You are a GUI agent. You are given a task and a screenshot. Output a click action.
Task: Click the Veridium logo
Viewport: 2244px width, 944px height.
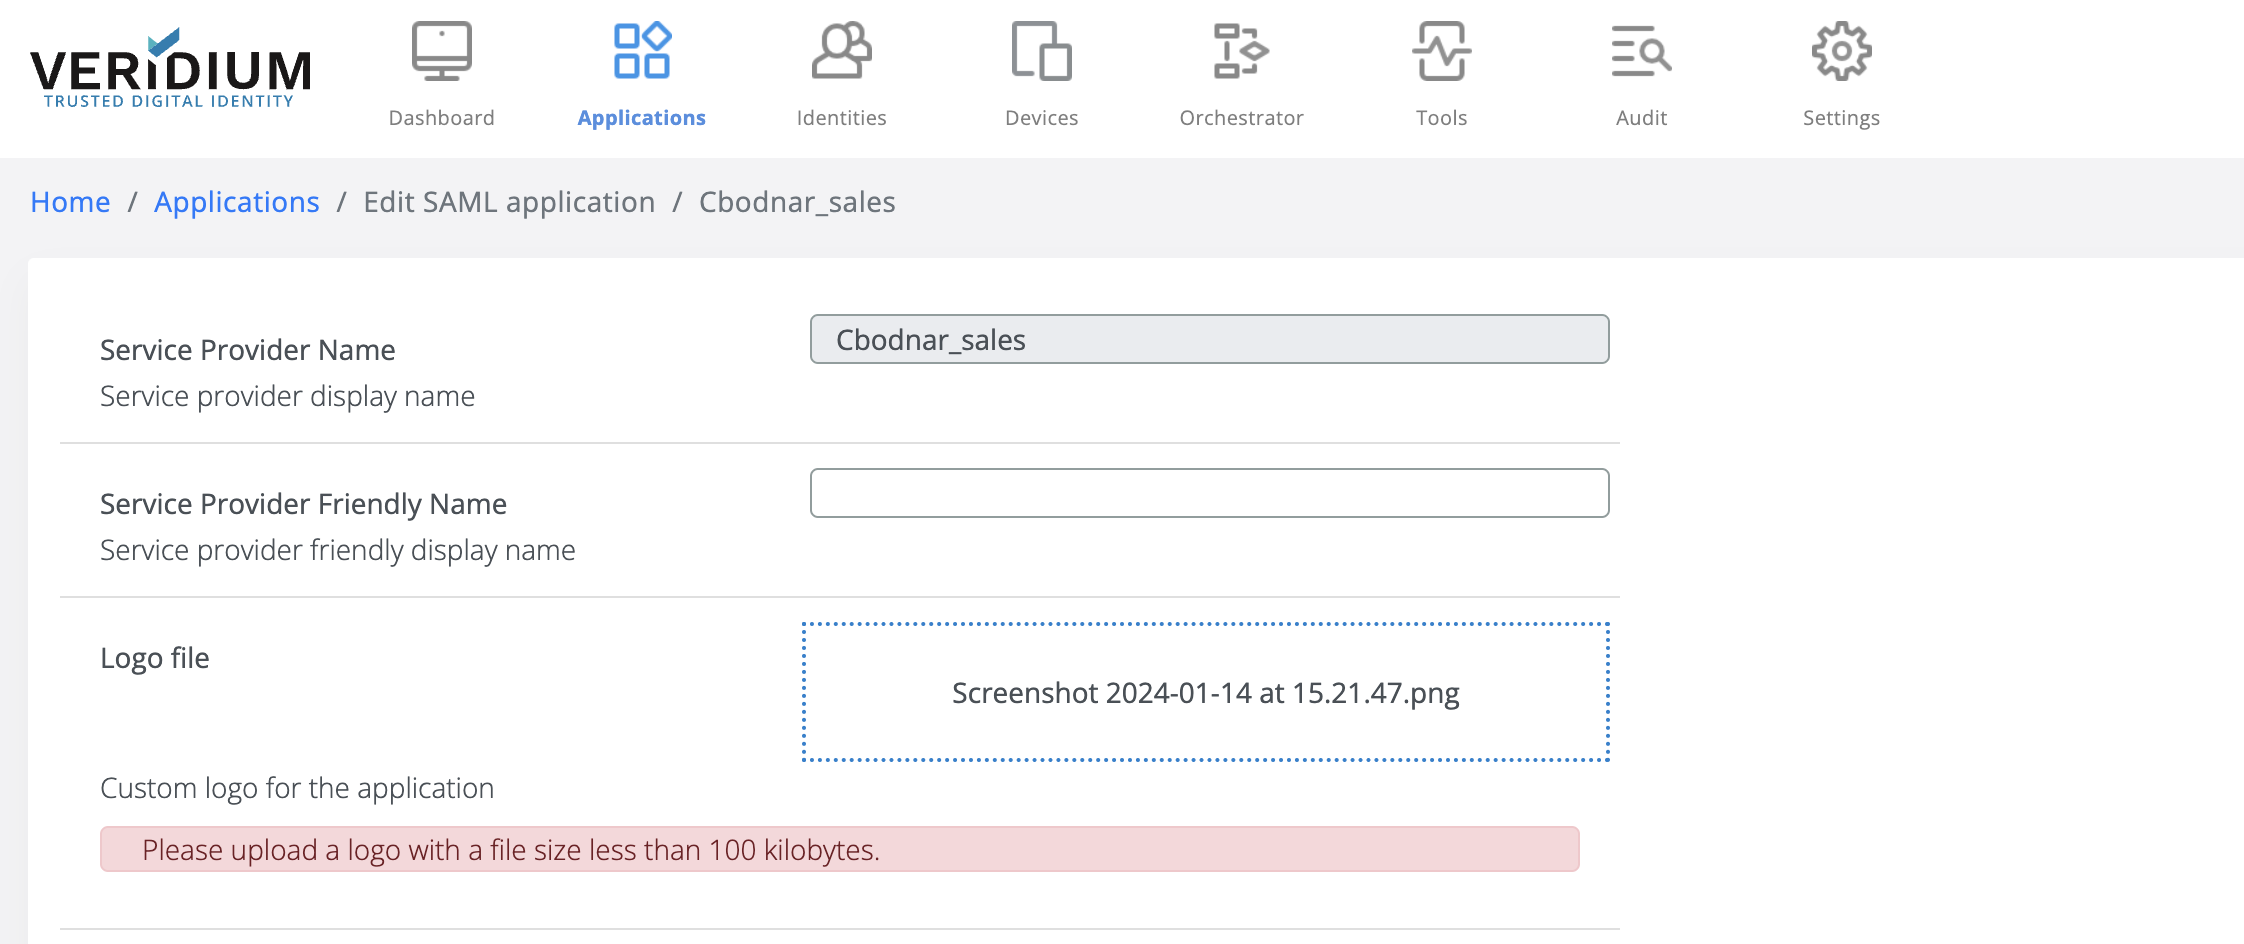(x=170, y=70)
